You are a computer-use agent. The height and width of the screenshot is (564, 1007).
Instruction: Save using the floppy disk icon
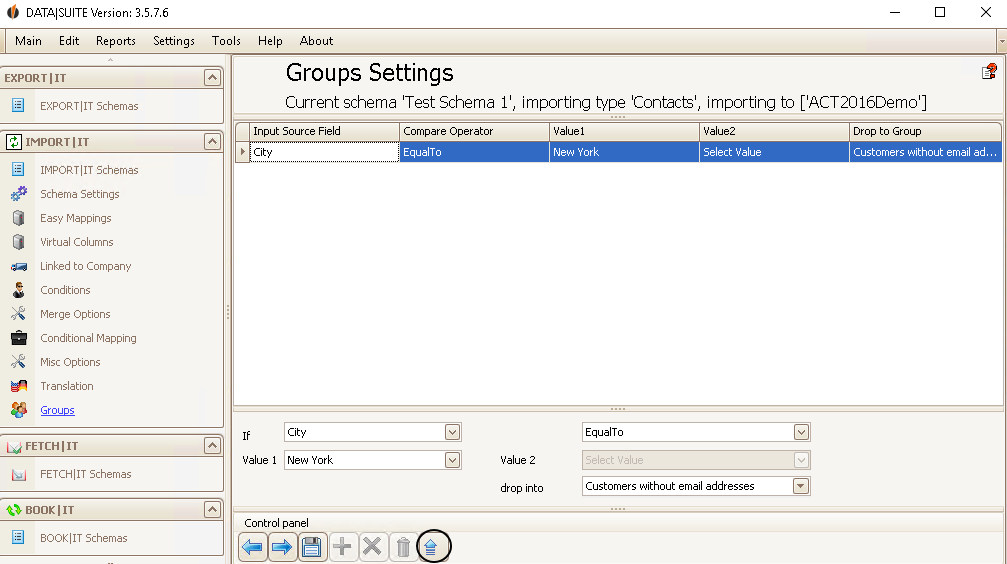312,547
